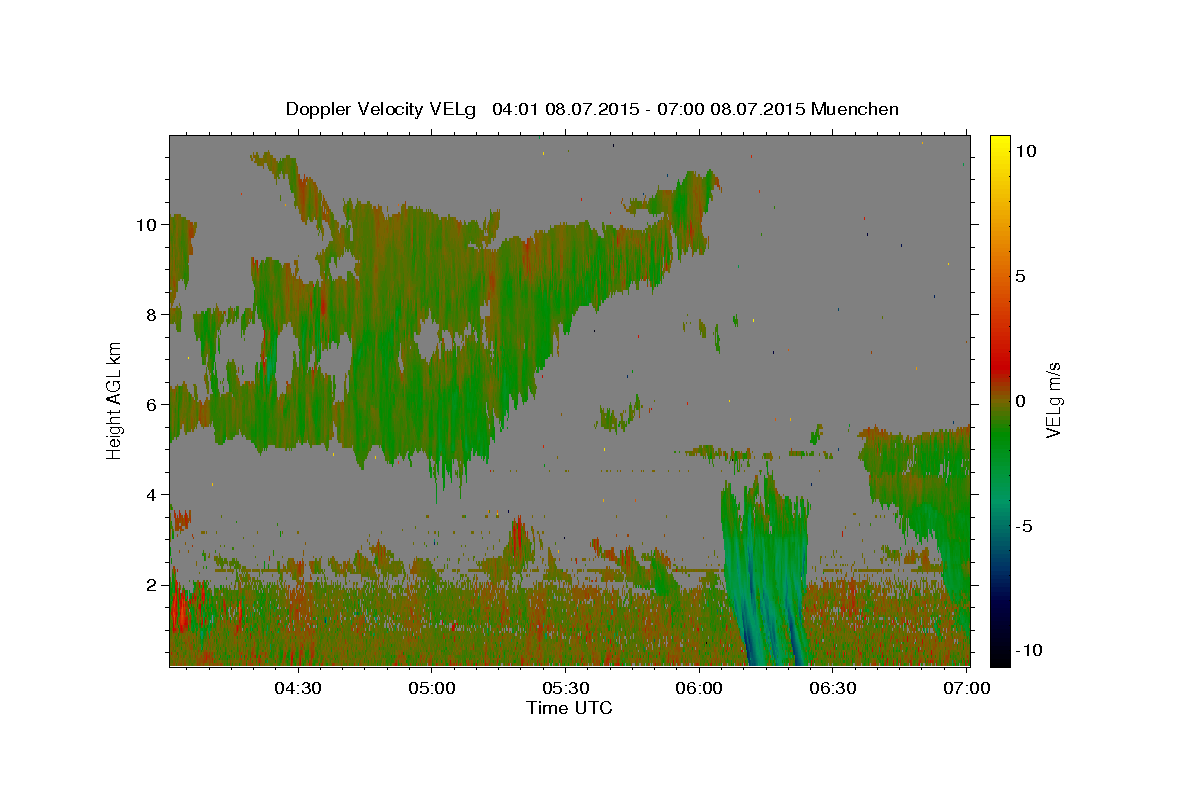Click the 'Height AGL km' axis label

(x=114, y=399)
